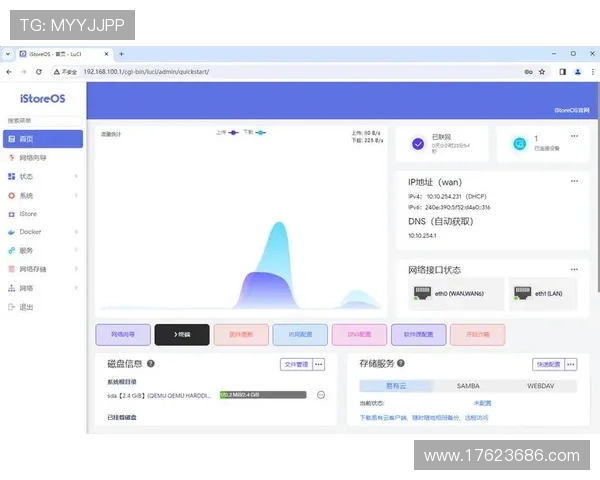The width and height of the screenshot is (600, 480).
Task: Toggle the 上传 upload series in chart legend
Action: pos(227,132)
